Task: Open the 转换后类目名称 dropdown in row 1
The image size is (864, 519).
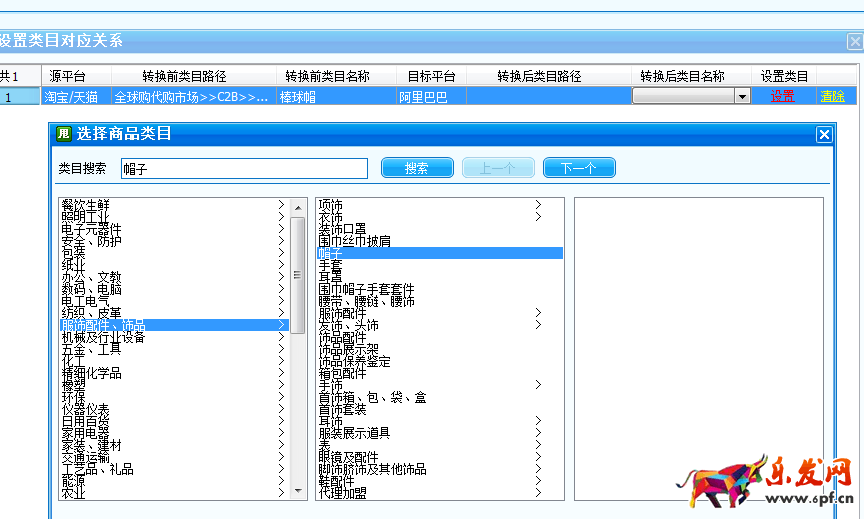Action: coord(742,97)
